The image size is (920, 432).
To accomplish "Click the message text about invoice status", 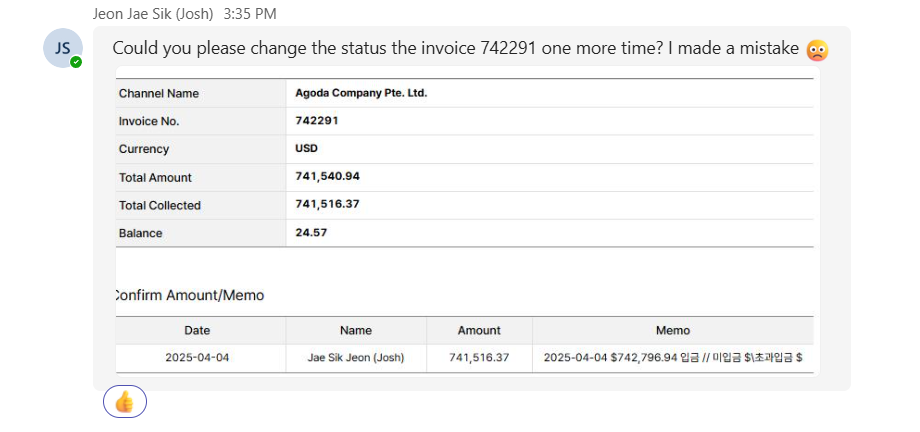I will point(455,48).
